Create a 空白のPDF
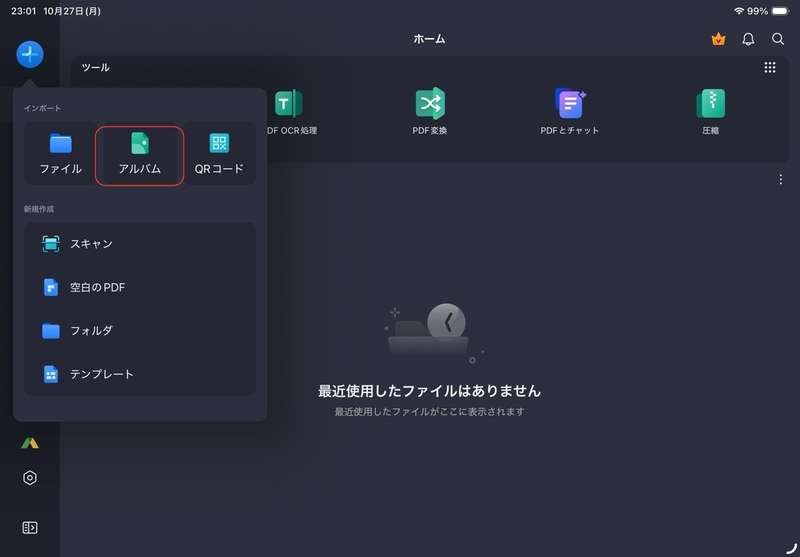 point(140,287)
